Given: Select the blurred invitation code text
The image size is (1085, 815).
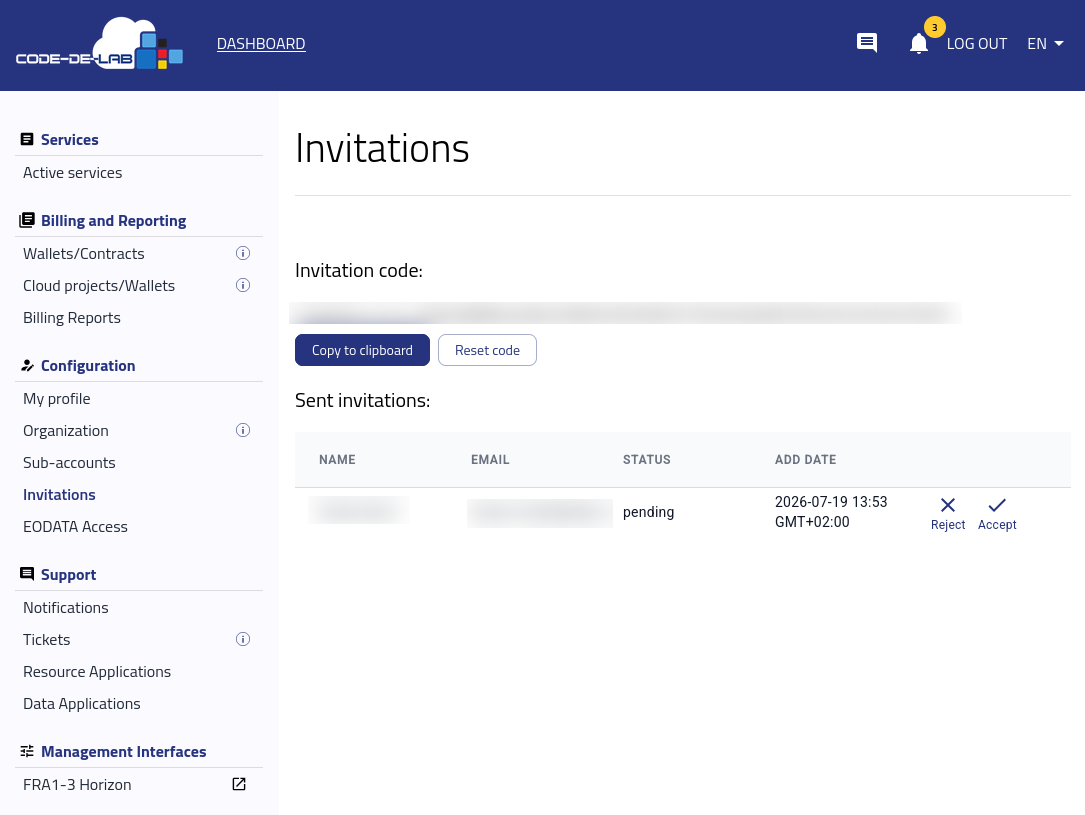Looking at the screenshot, I should [625, 313].
